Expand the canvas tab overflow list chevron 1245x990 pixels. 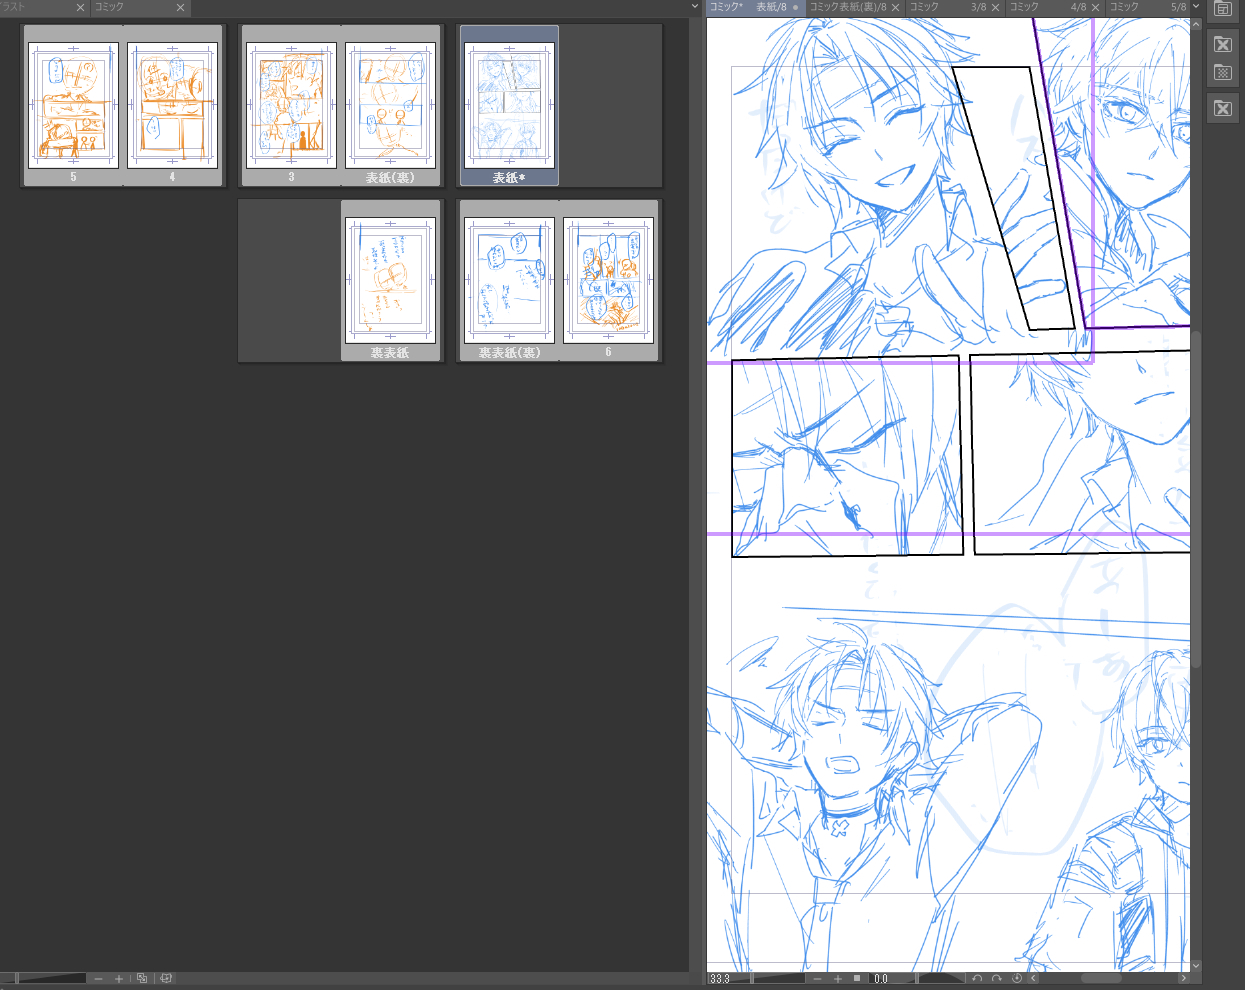coord(1196,7)
